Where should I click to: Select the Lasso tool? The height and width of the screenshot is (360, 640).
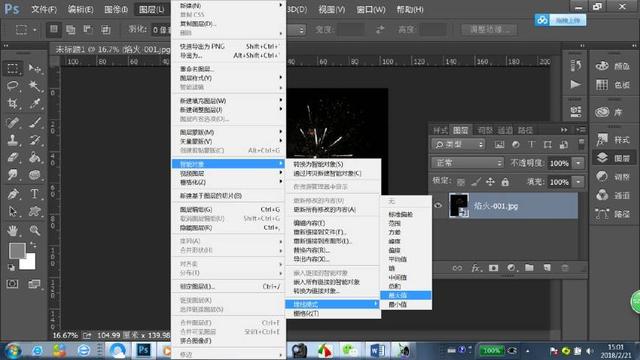pyautogui.click(x=13, y=86)
